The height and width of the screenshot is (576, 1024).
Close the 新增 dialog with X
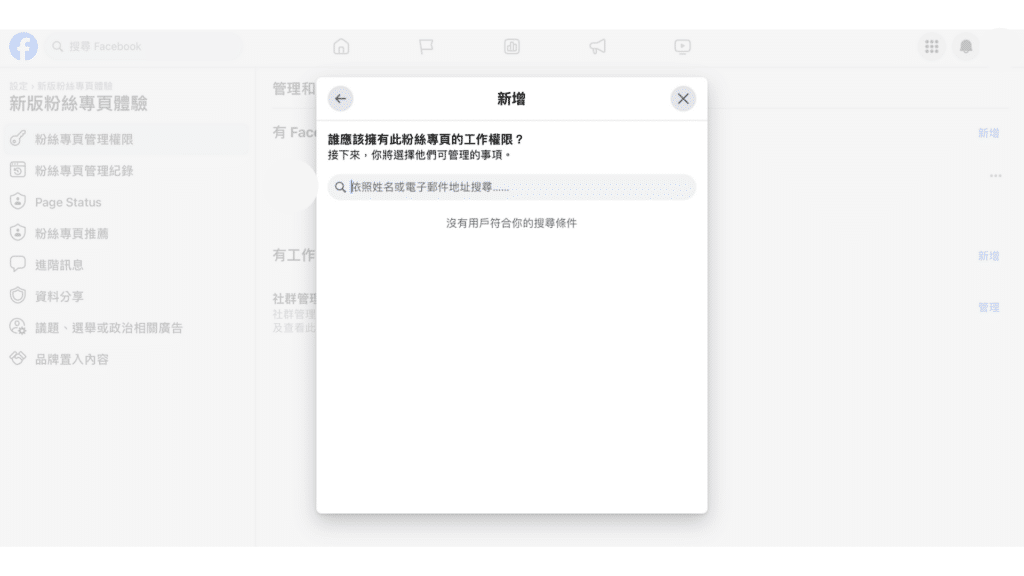[683, 98]
